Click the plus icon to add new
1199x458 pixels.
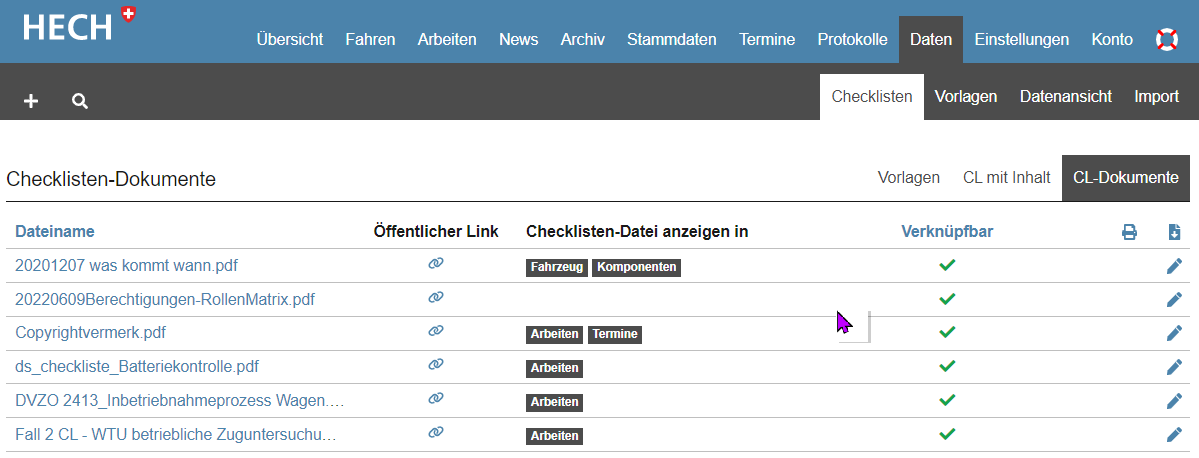click(31, 101)
